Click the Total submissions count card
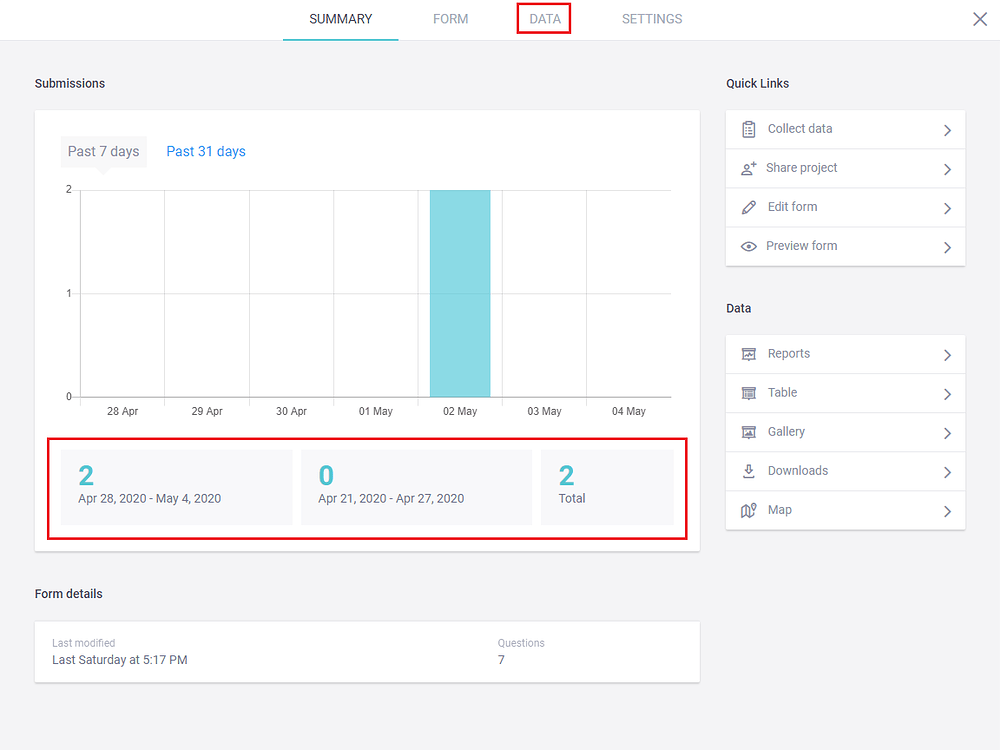The width and height of the screenshot is (1000, 750). coord(612,485)
